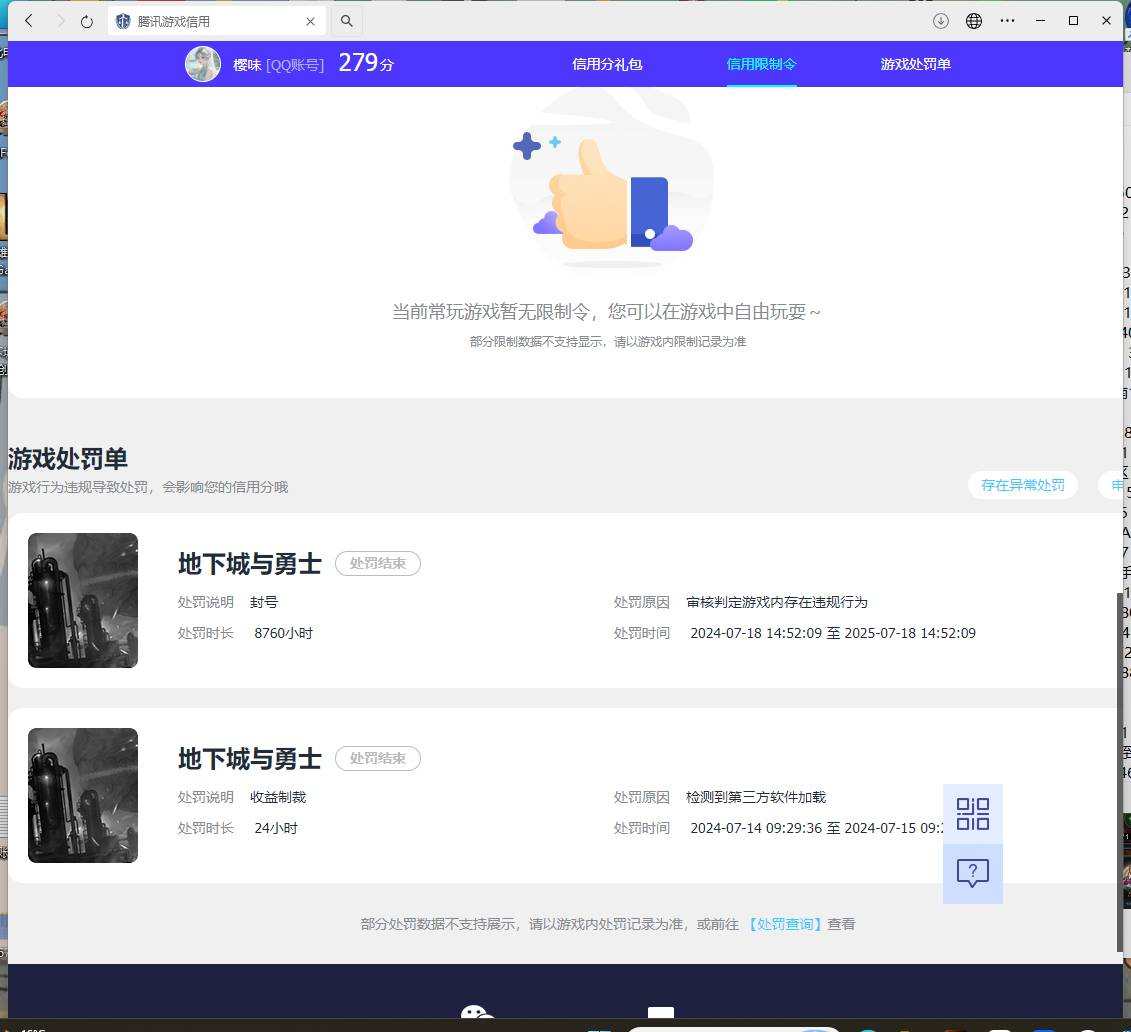This screenshot has height=1032, width=1131.
Task: Click the 24小时 duration value
Action: (276, 828)
